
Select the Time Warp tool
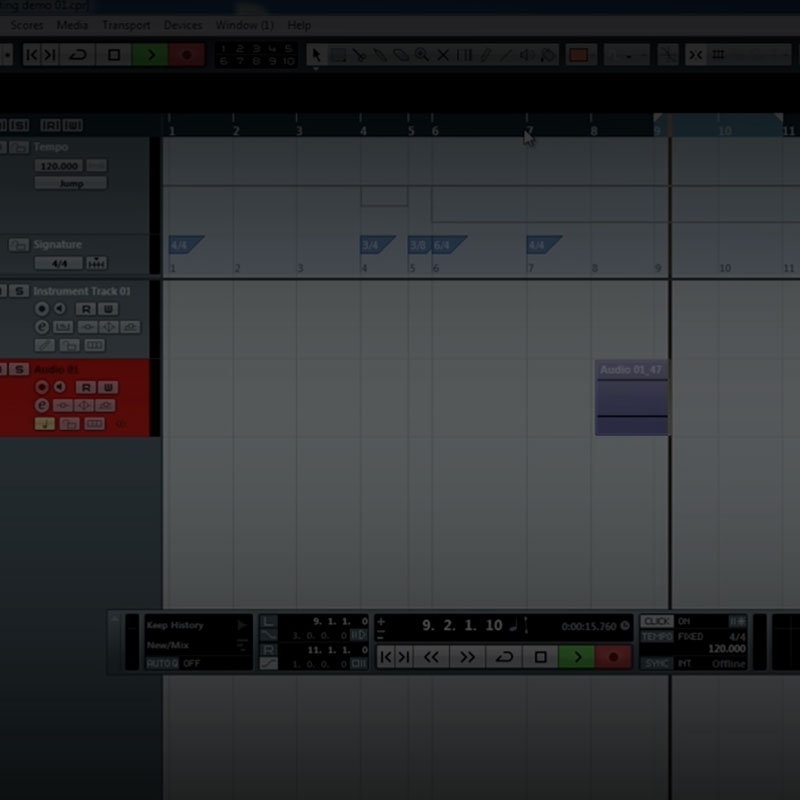coord(464,55)
